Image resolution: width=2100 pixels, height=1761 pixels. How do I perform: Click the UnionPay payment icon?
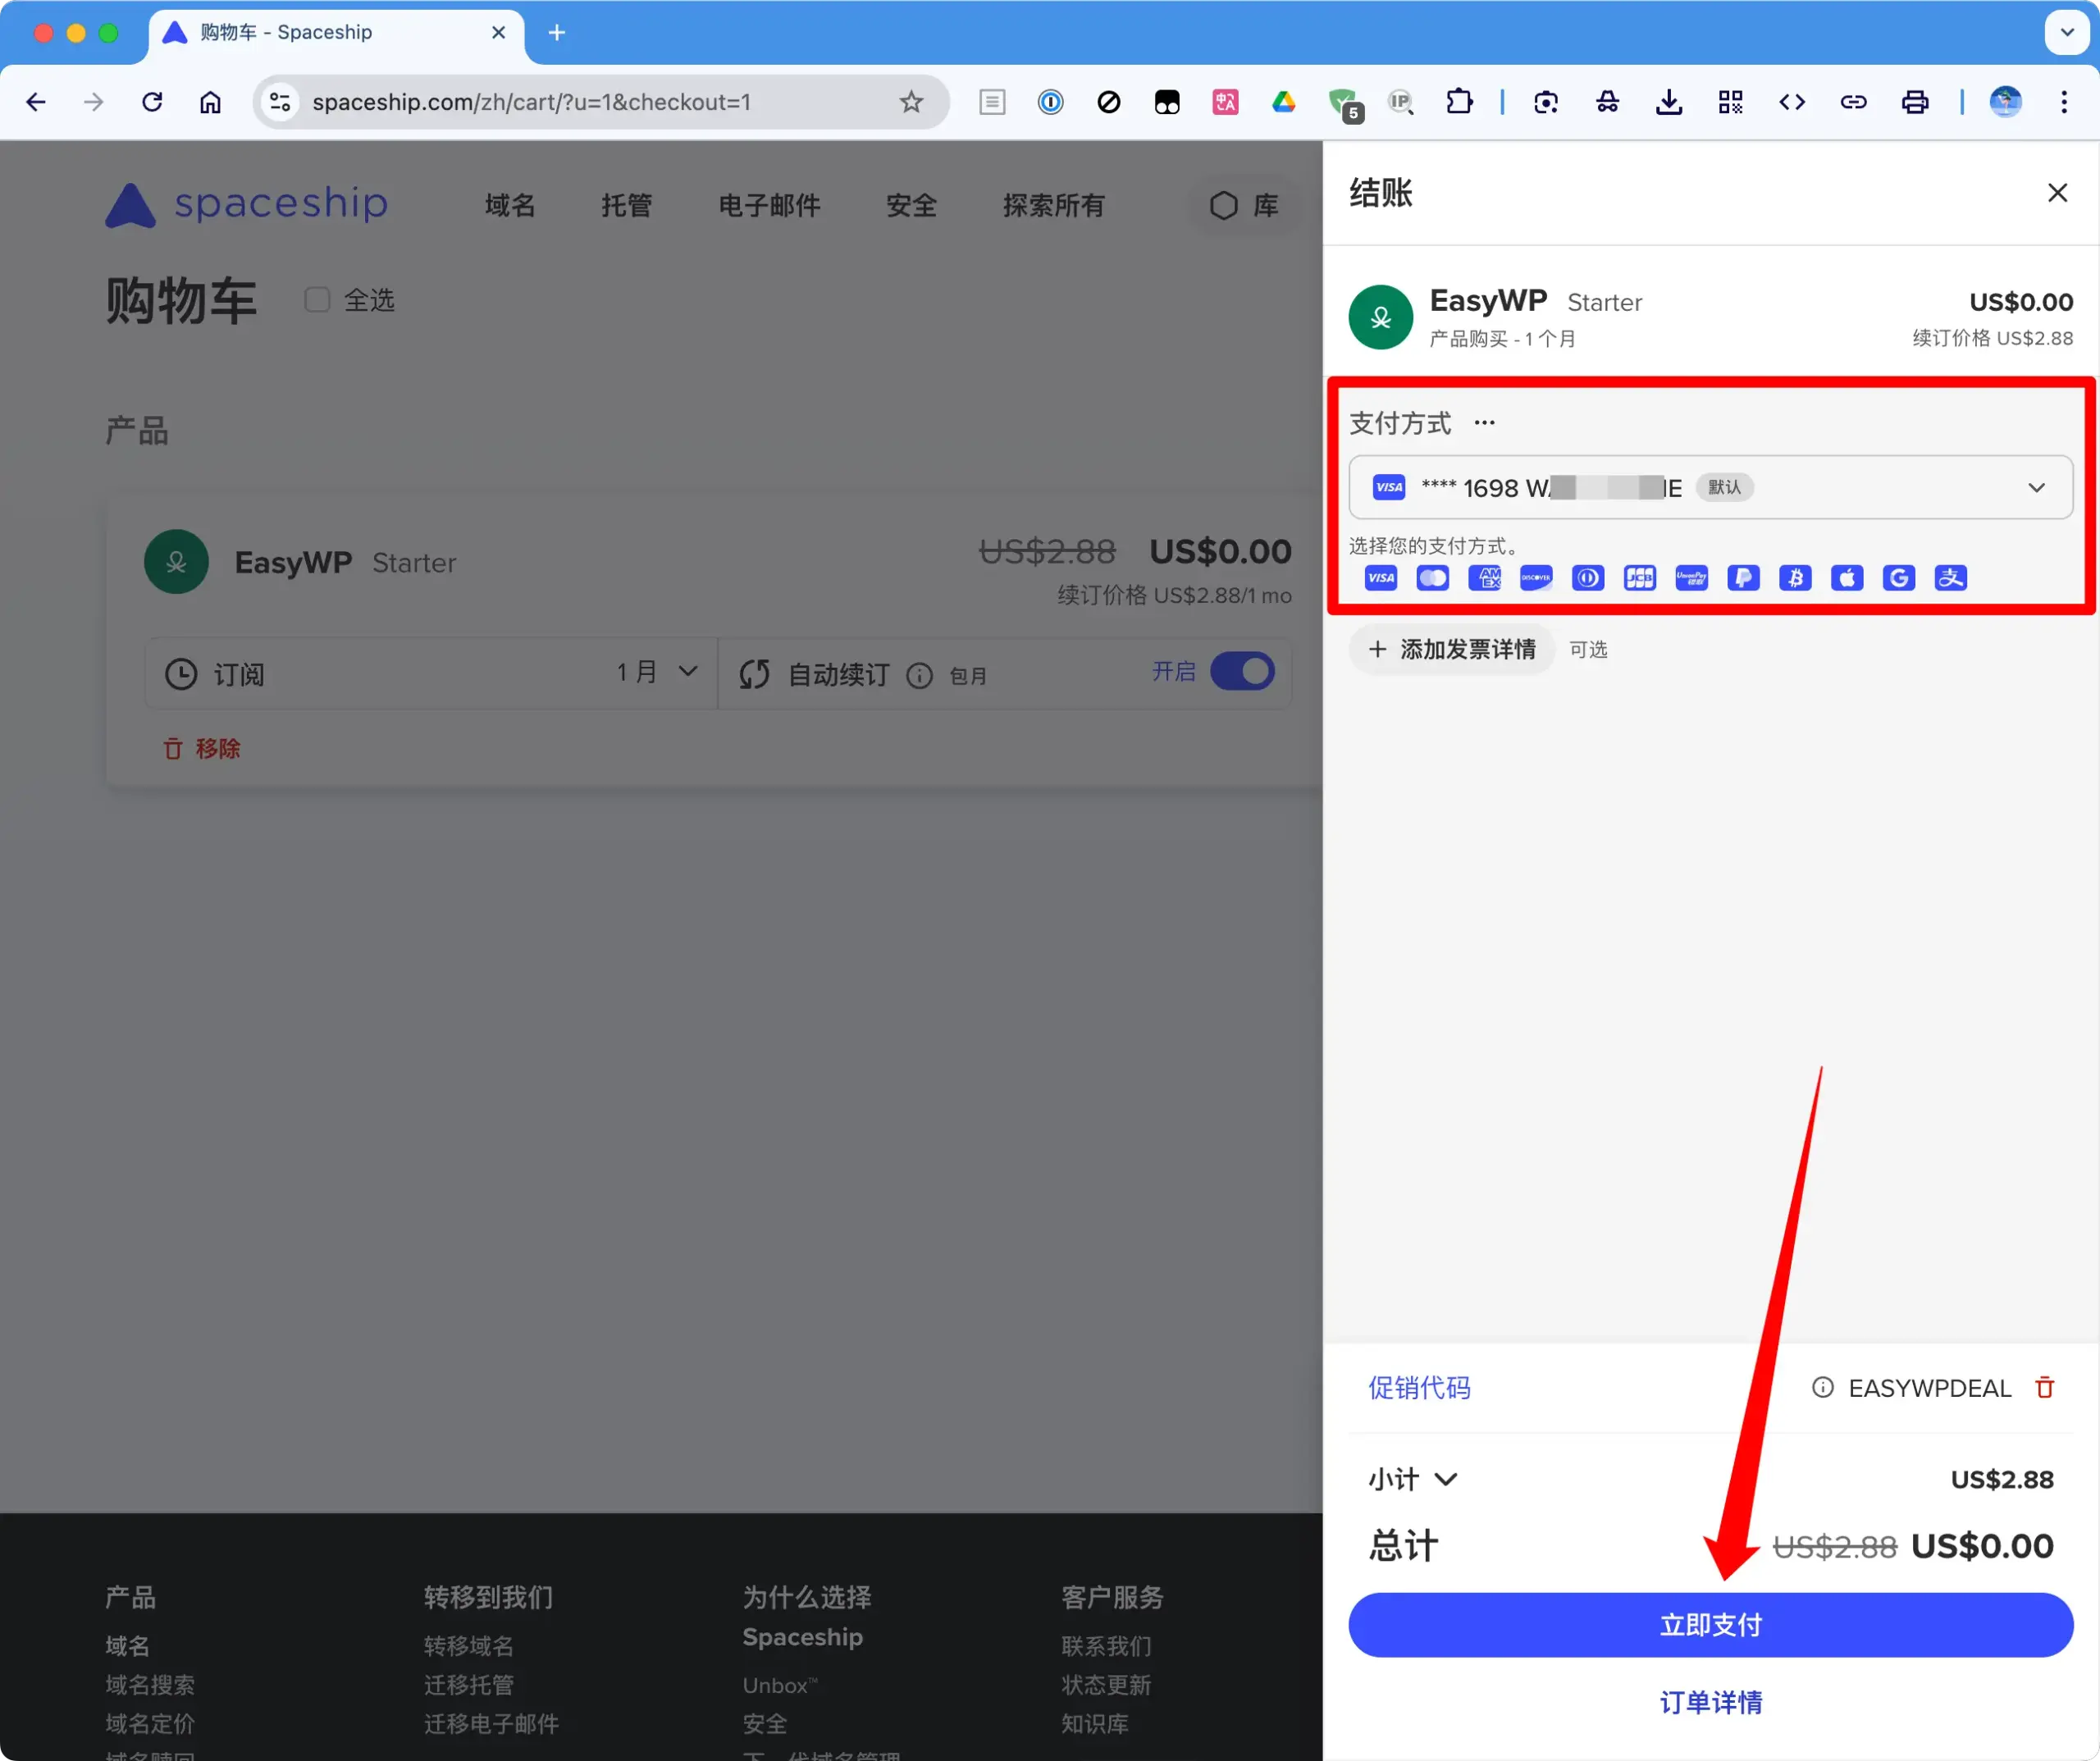coord(1692,578)
